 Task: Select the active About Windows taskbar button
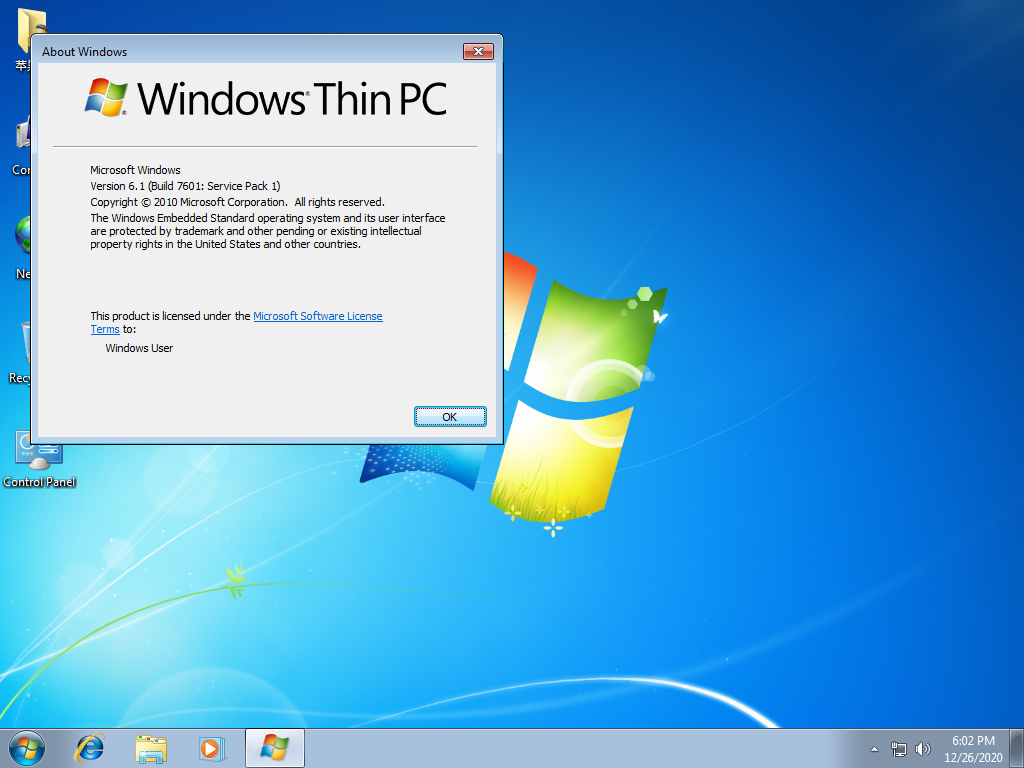[273, 747]
